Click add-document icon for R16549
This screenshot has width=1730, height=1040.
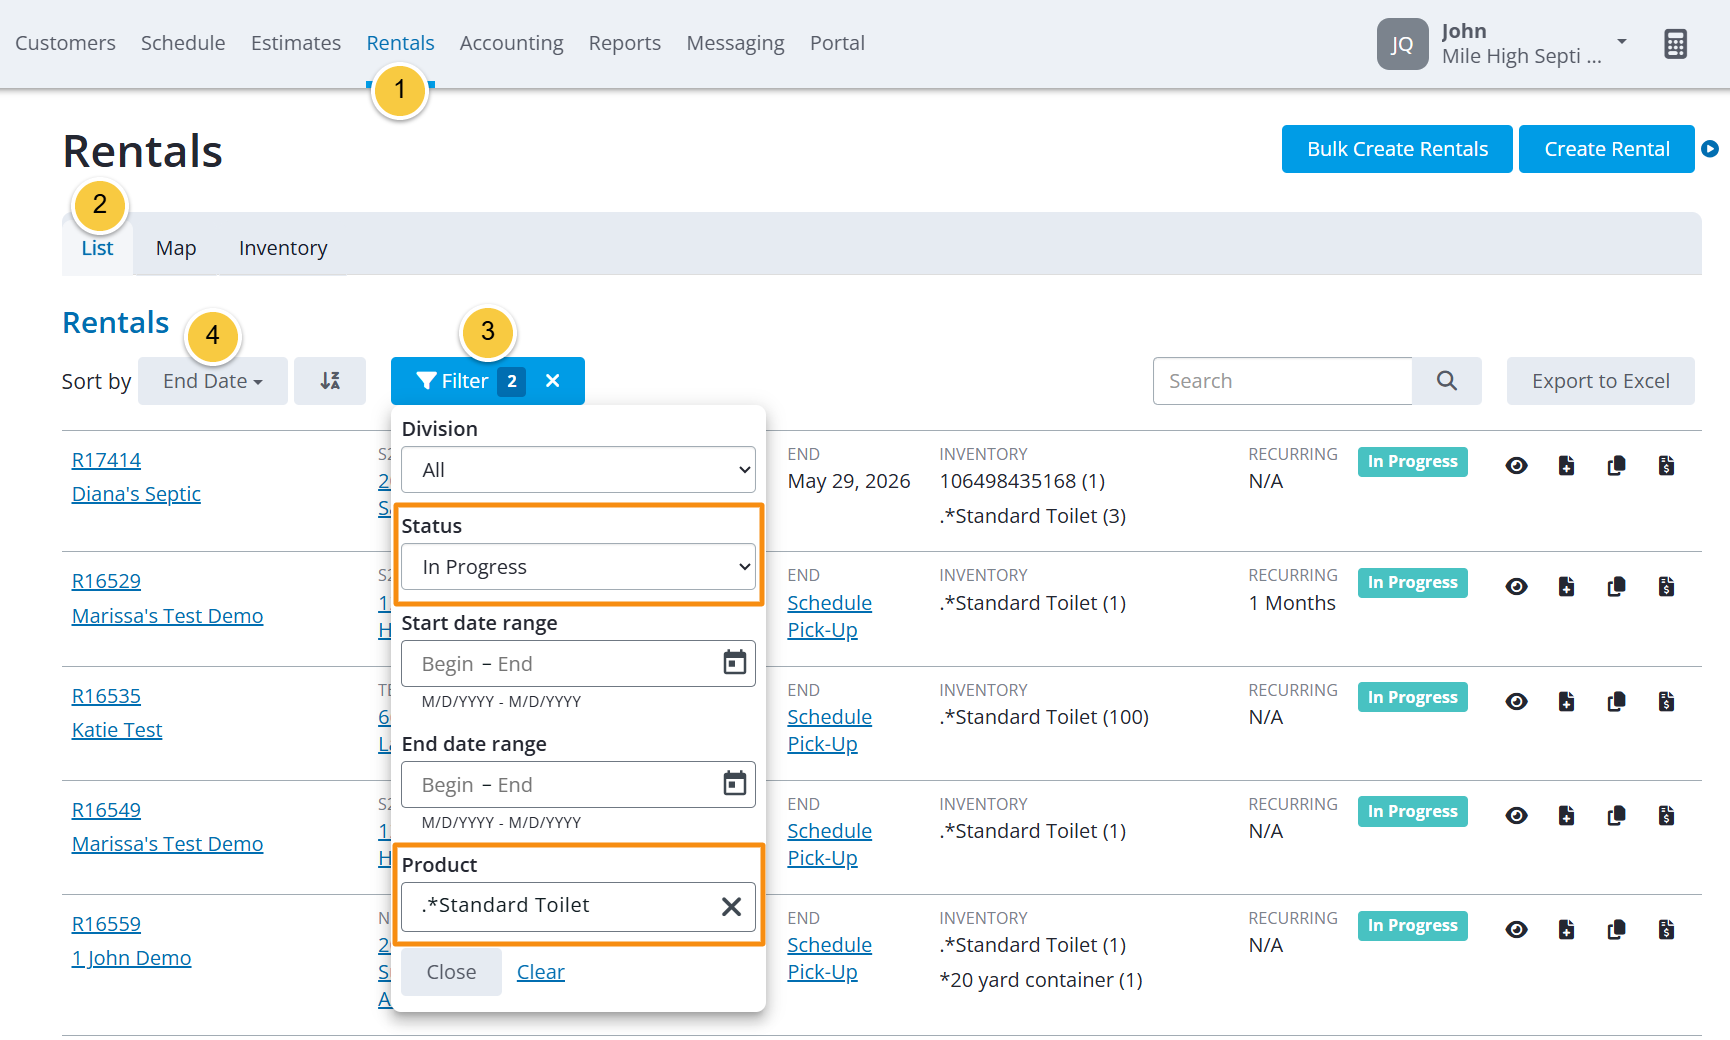1567,816
